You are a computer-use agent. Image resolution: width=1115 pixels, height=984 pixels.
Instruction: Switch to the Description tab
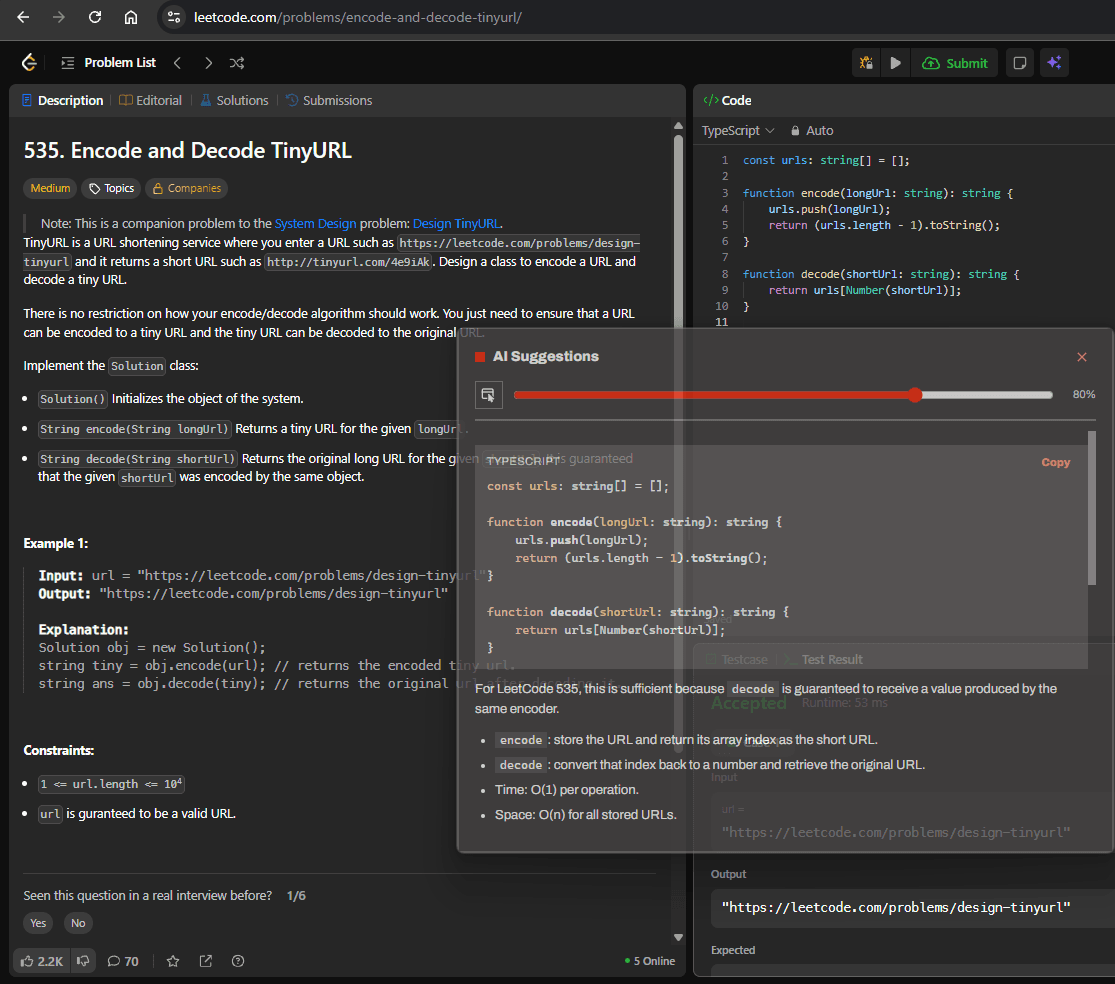click(x=63, y=100)
